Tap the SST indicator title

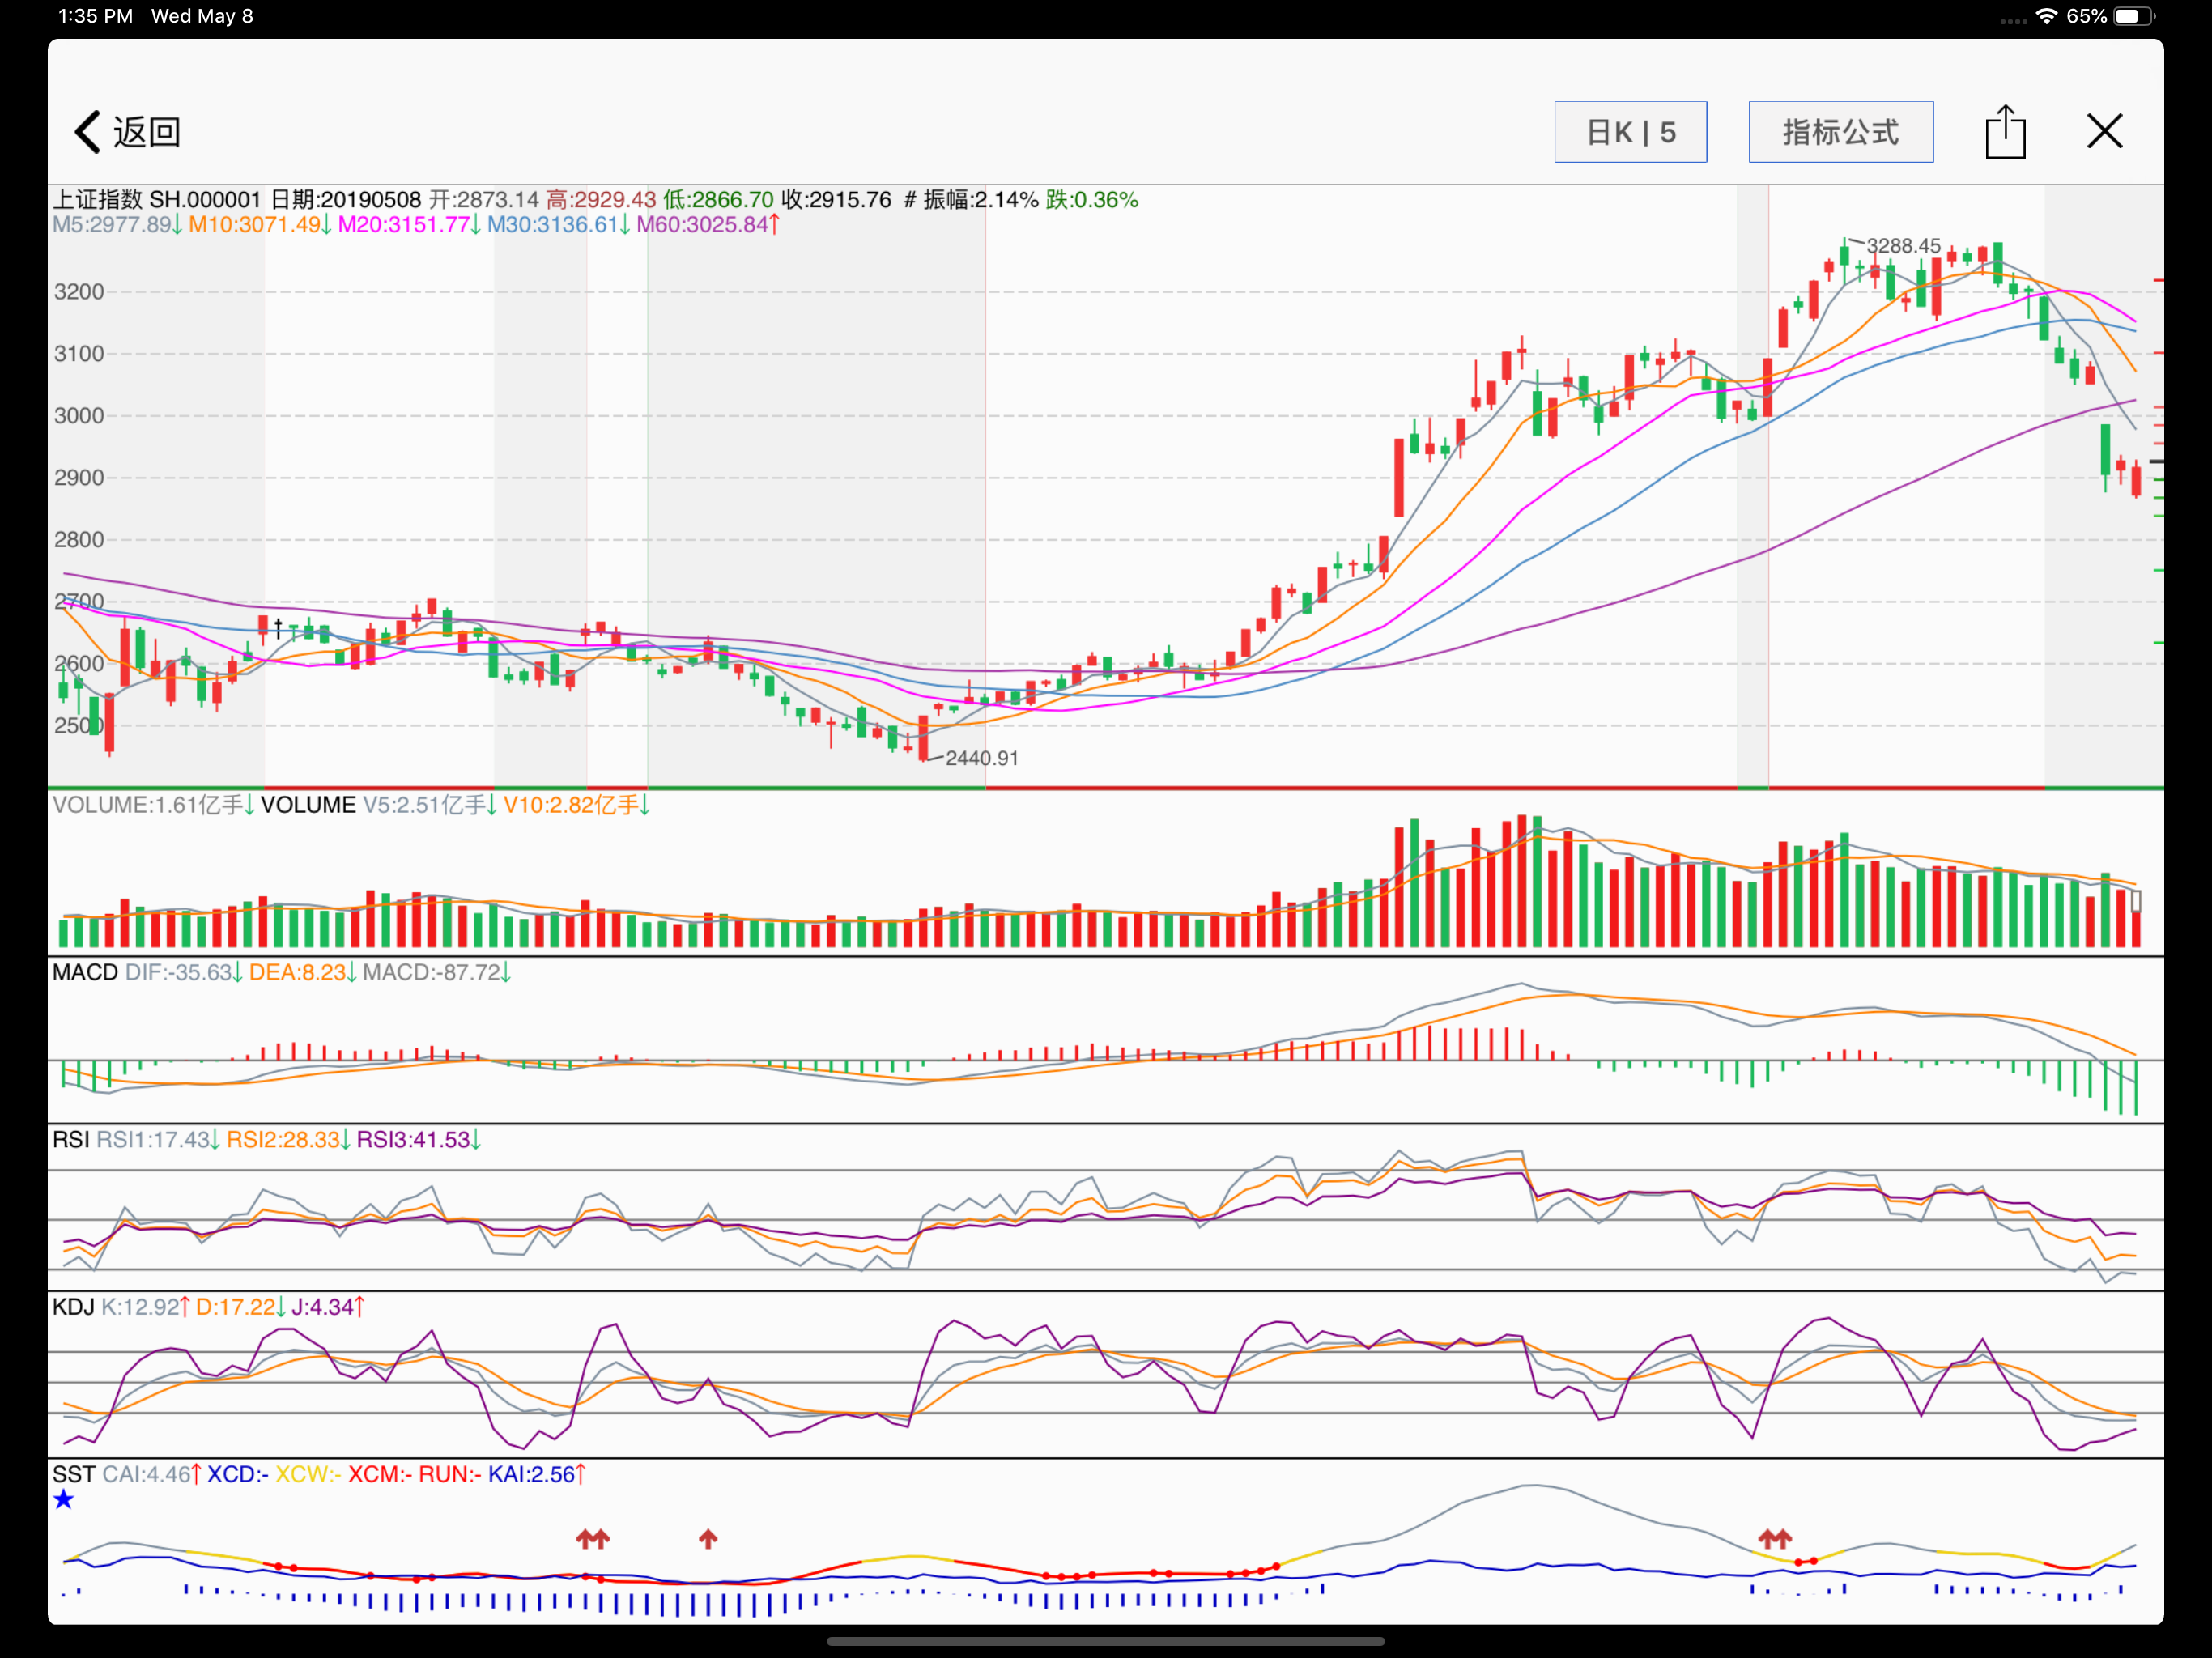(74, 1474)
